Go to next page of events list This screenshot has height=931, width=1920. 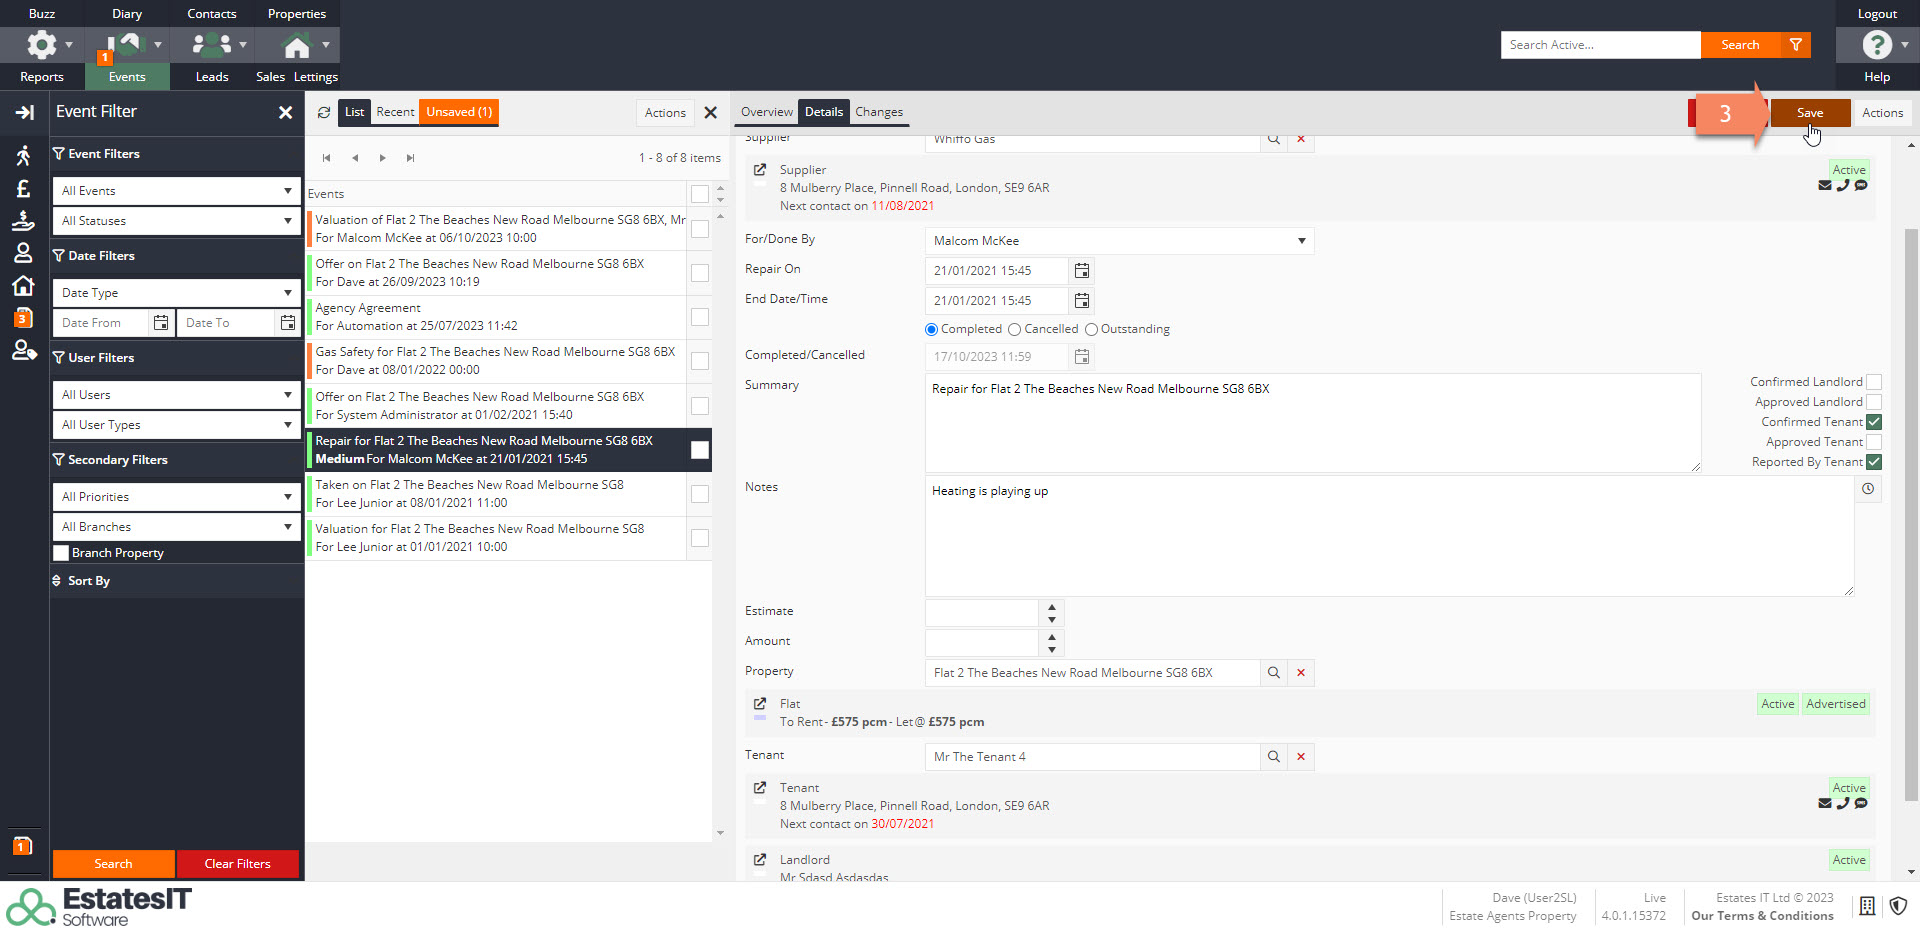pyautogui.click(x=383, y=158)
